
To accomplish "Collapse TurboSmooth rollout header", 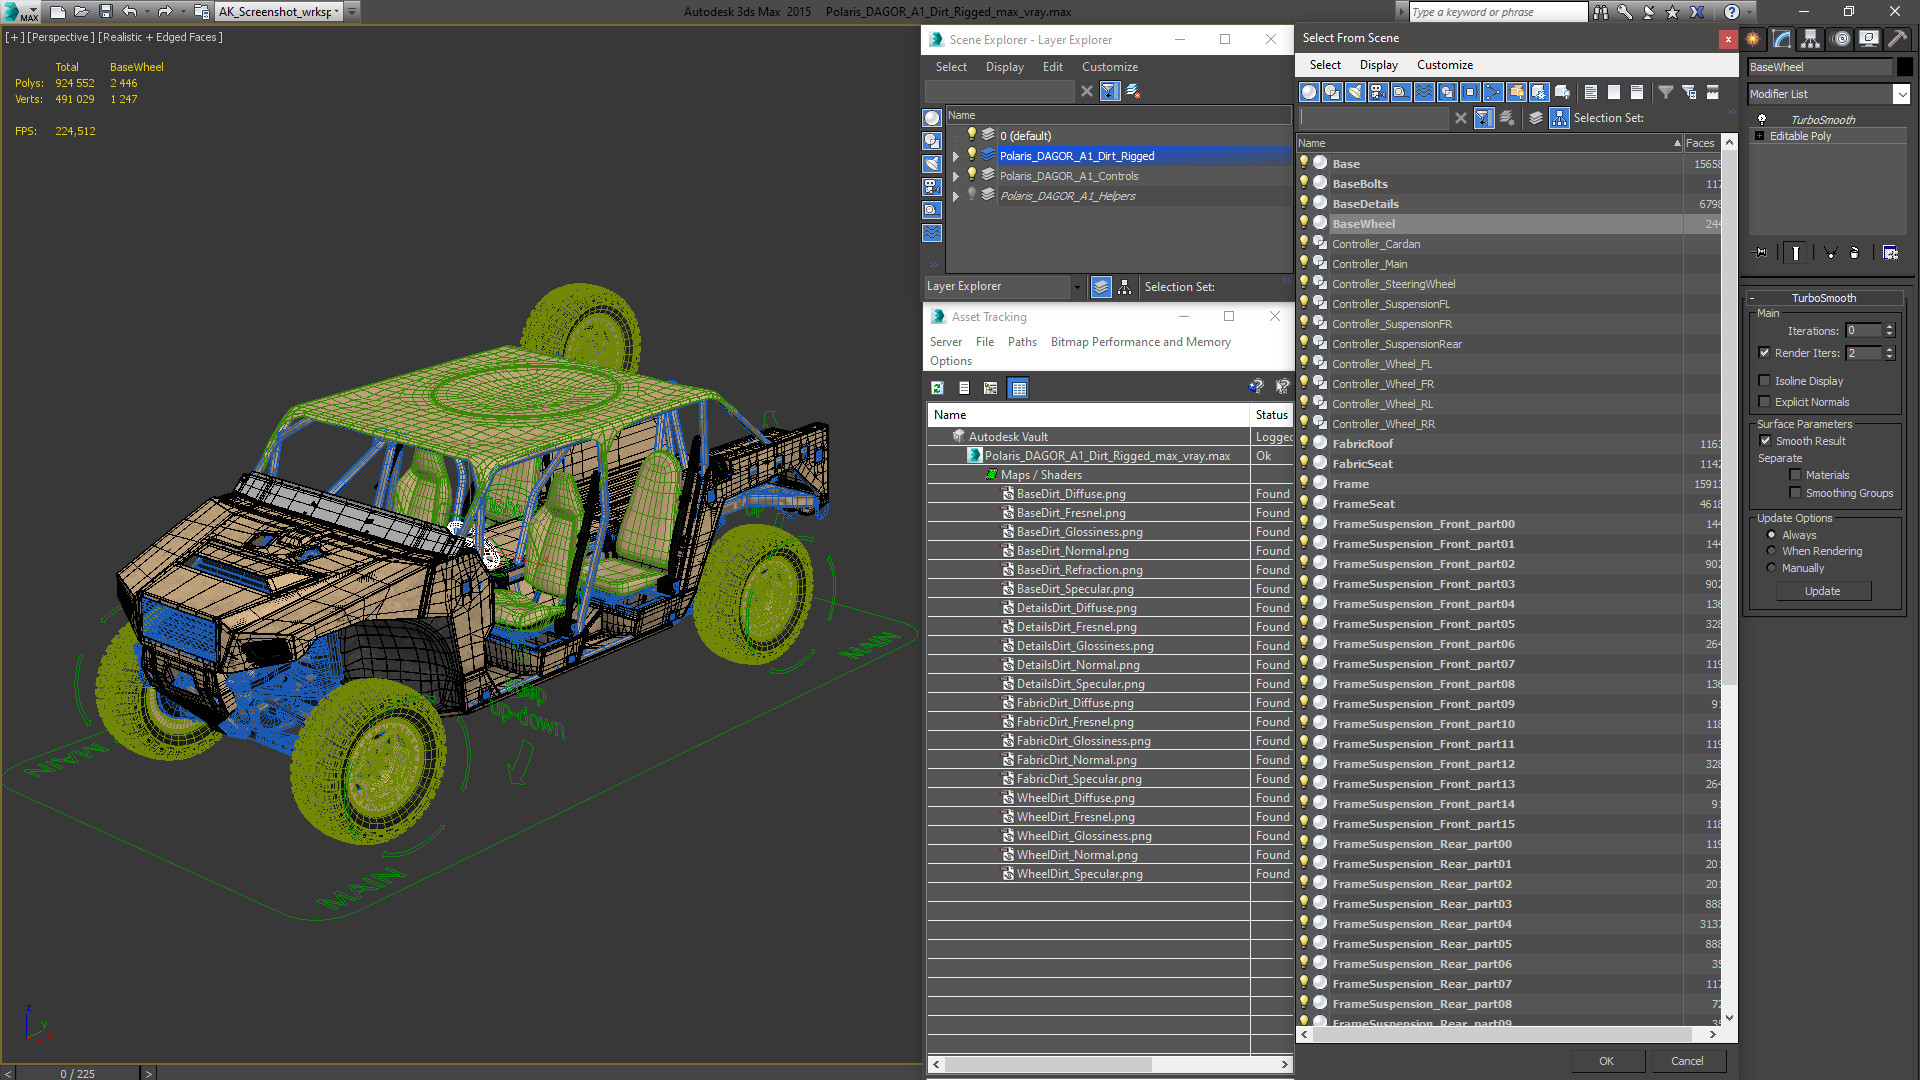I will tap(1823, 298).
